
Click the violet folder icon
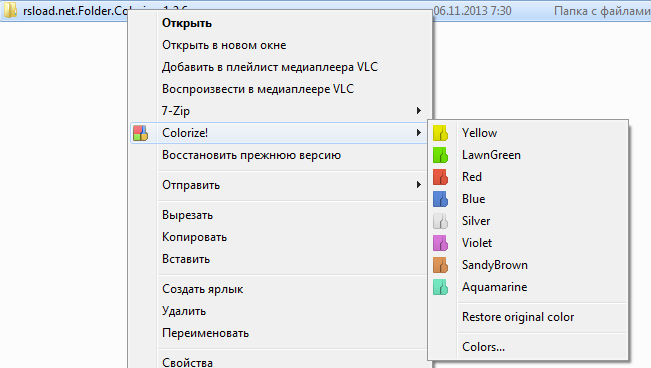(440, 243)
